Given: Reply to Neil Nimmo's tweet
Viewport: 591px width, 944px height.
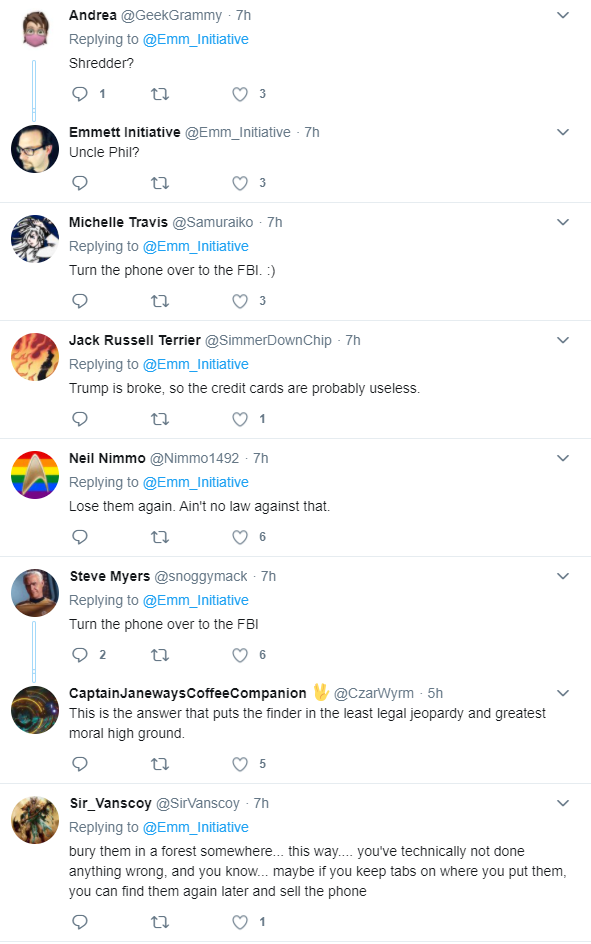Looking at the screenshot, I should coord(80,537).
